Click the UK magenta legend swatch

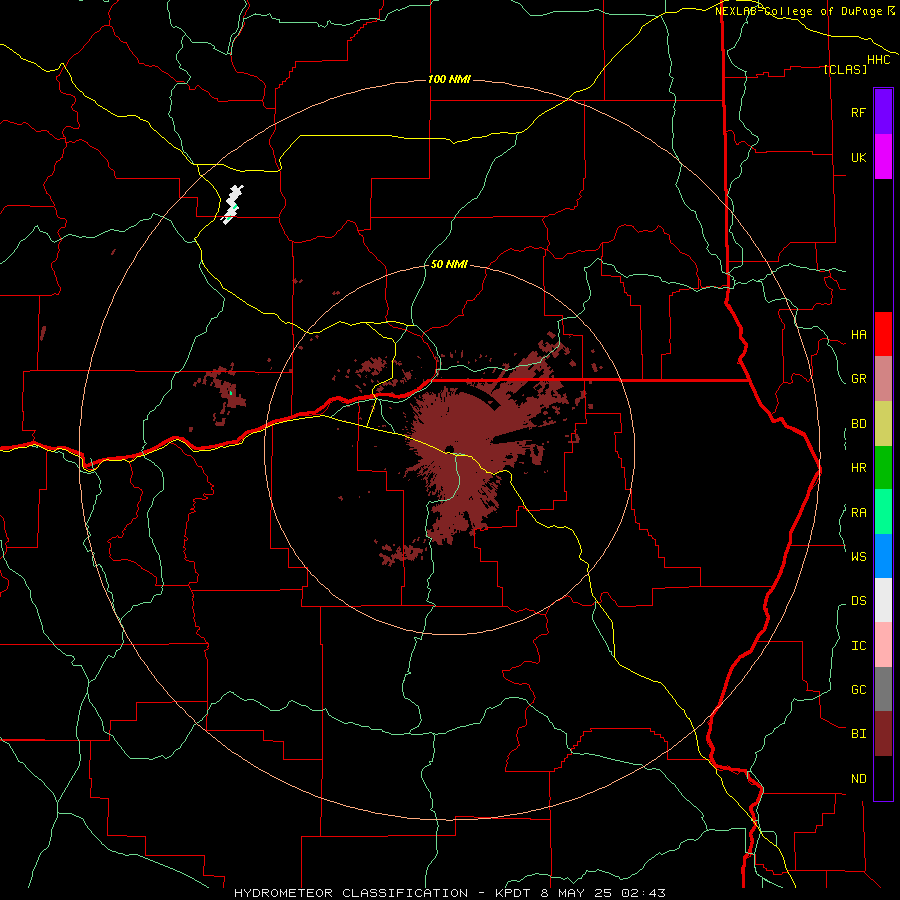tap(883, 157)
